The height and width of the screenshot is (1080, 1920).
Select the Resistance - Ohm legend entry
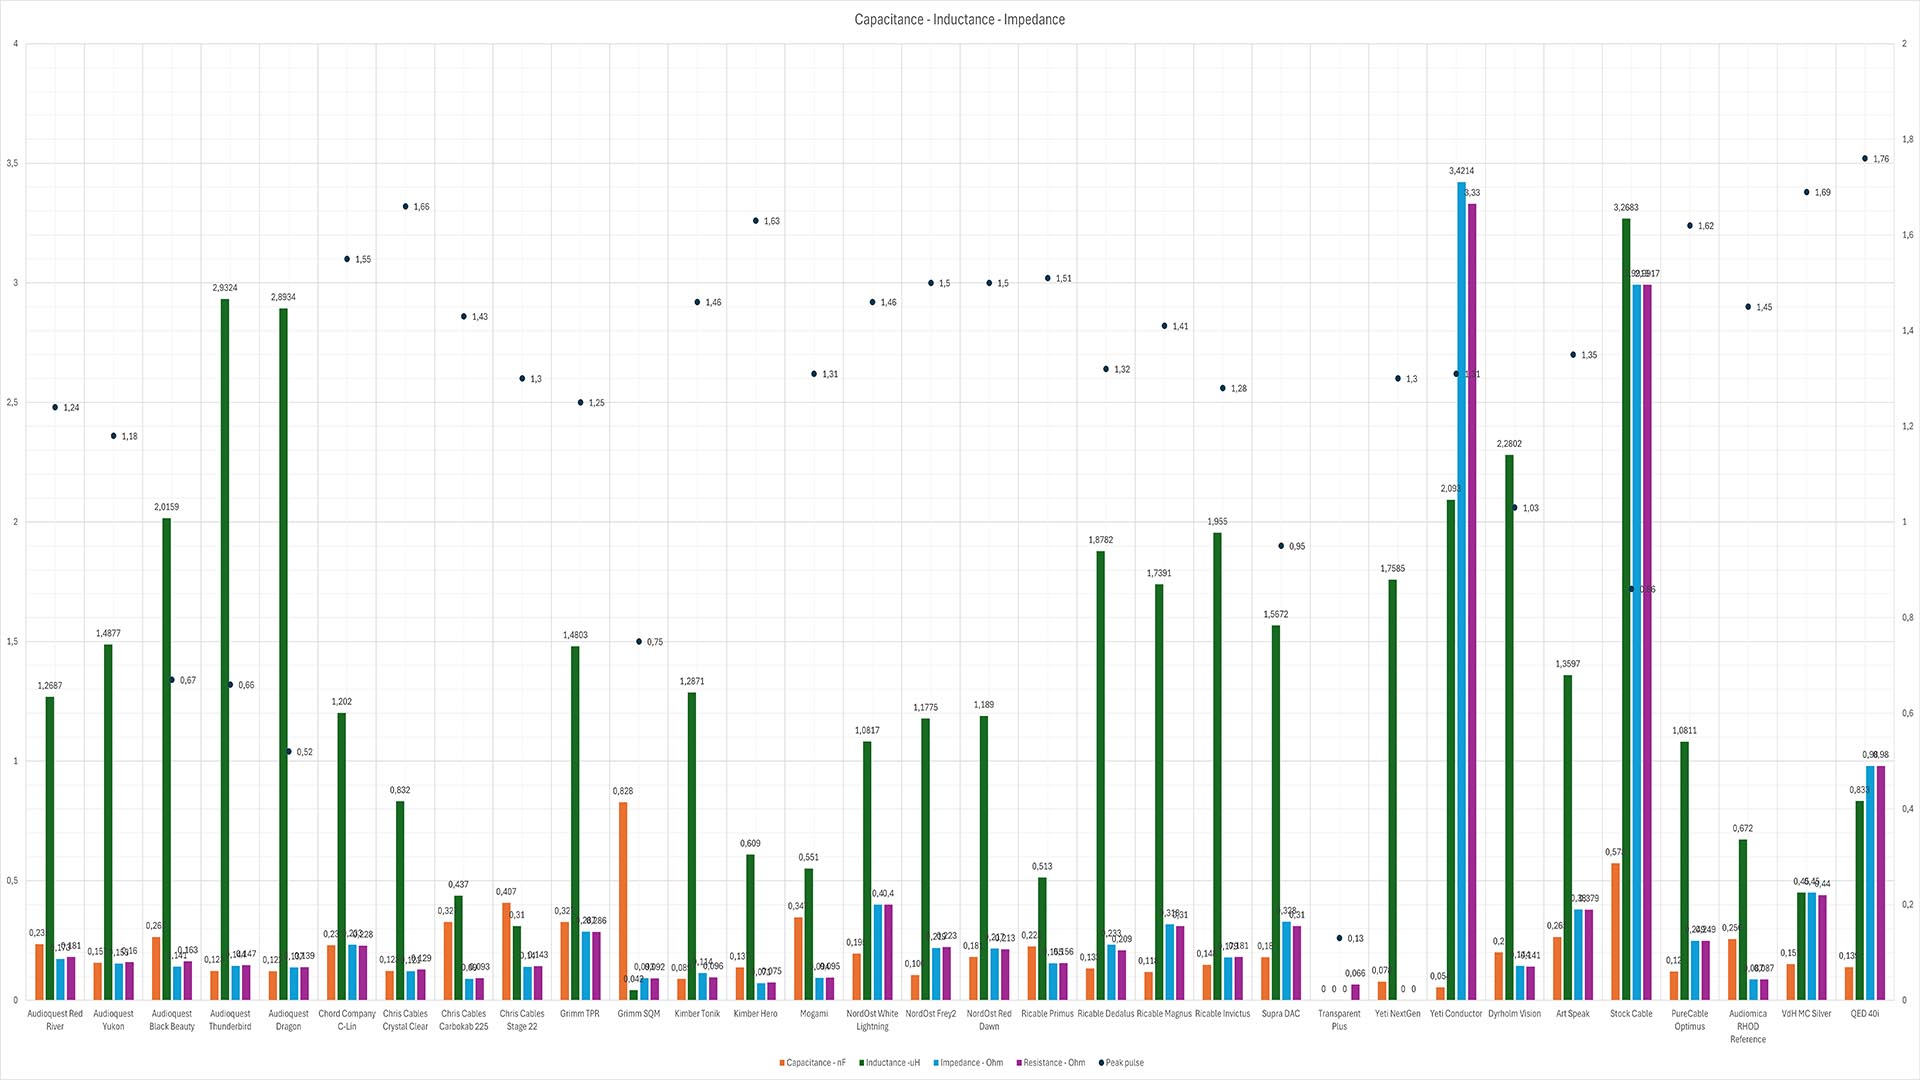tap(1050, 1063)
